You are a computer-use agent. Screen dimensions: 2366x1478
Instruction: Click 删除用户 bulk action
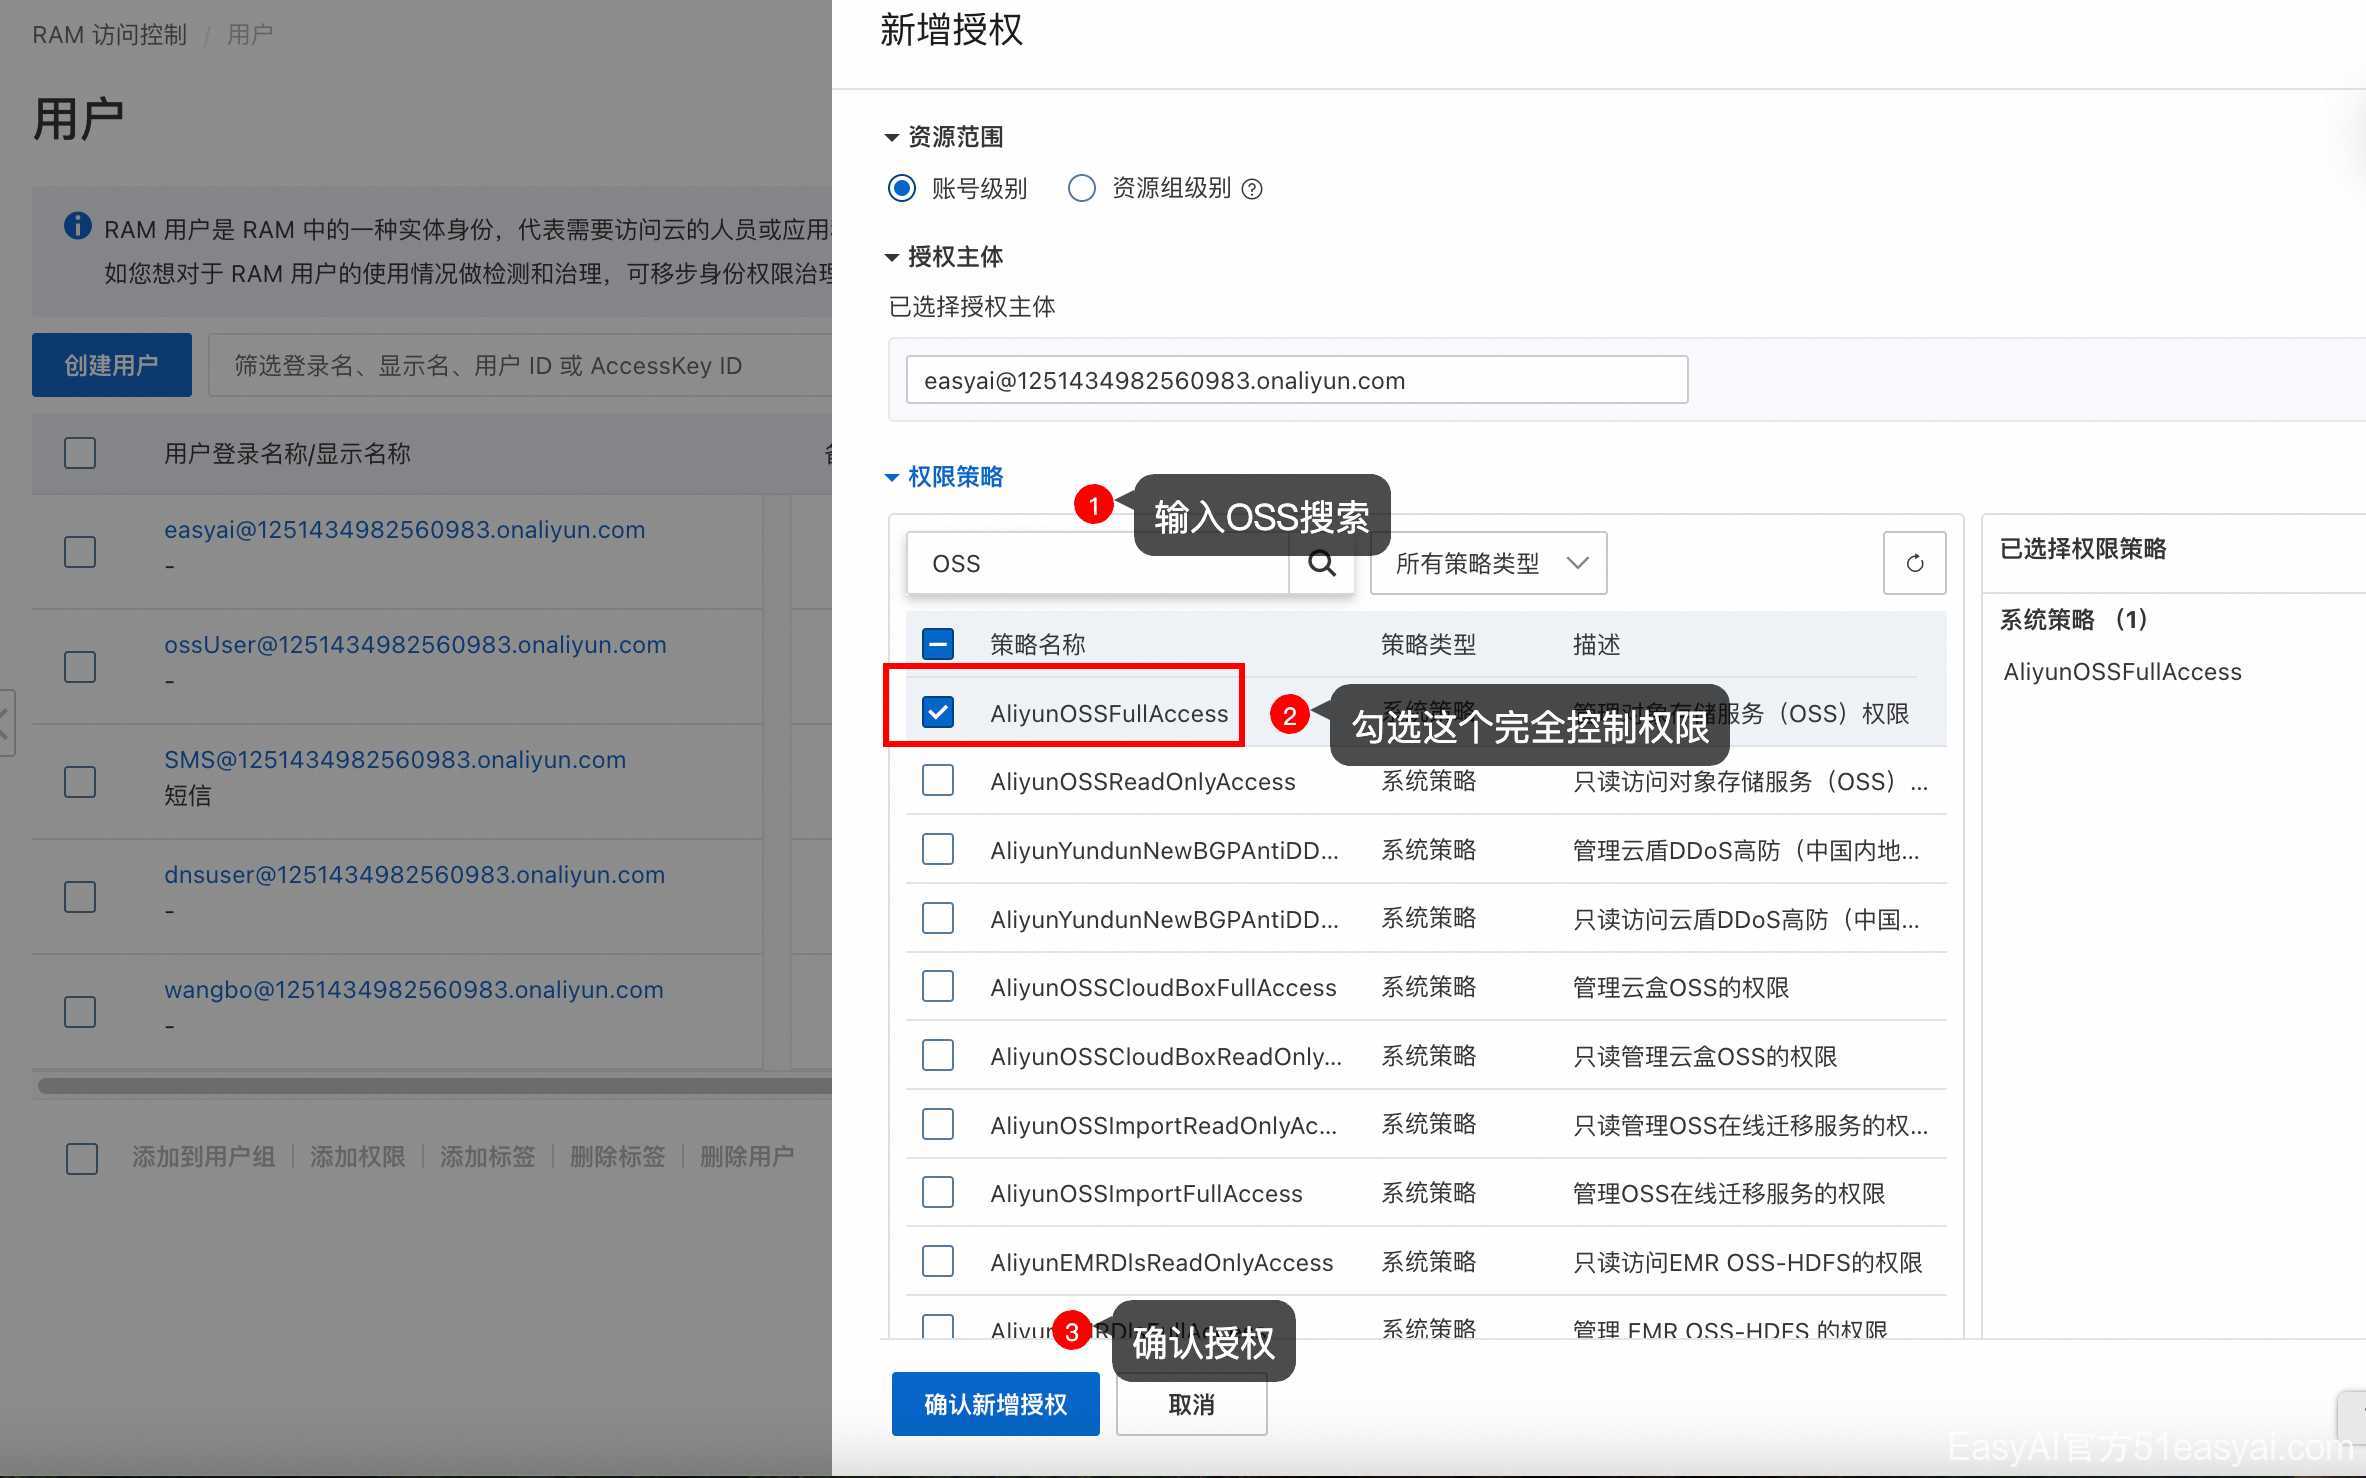747,1157
